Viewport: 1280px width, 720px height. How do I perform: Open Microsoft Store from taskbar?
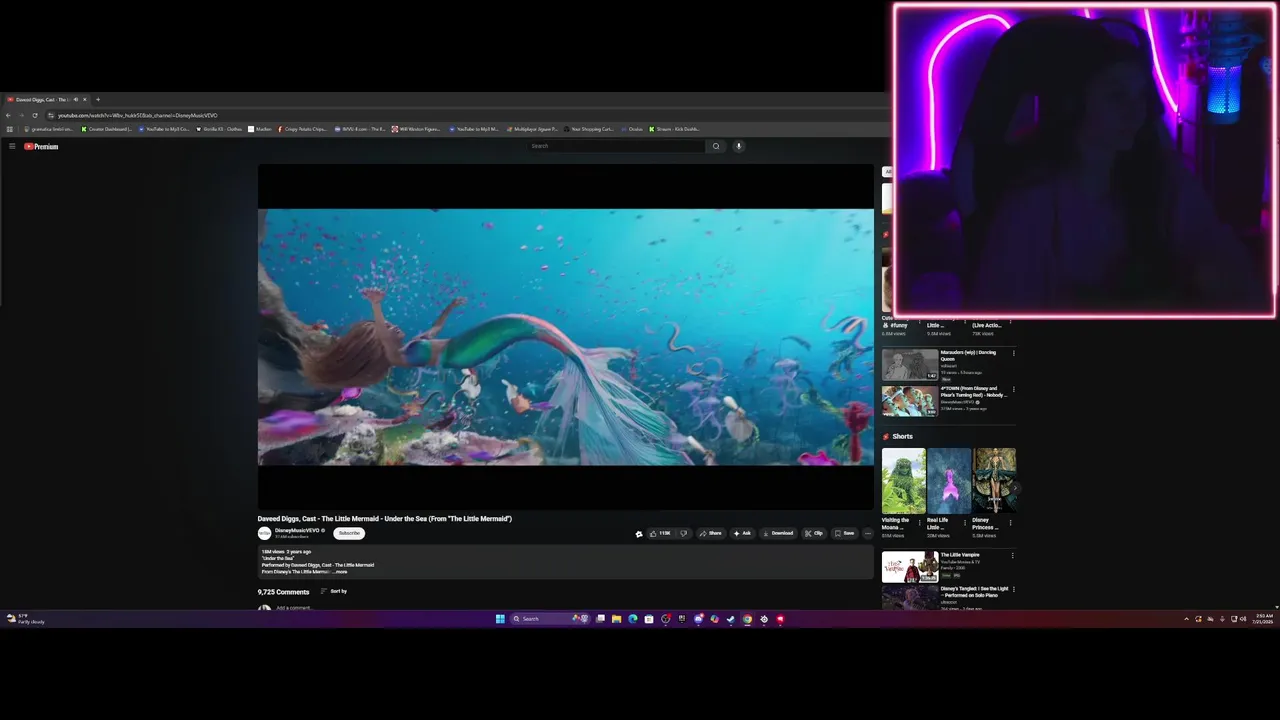649,619
